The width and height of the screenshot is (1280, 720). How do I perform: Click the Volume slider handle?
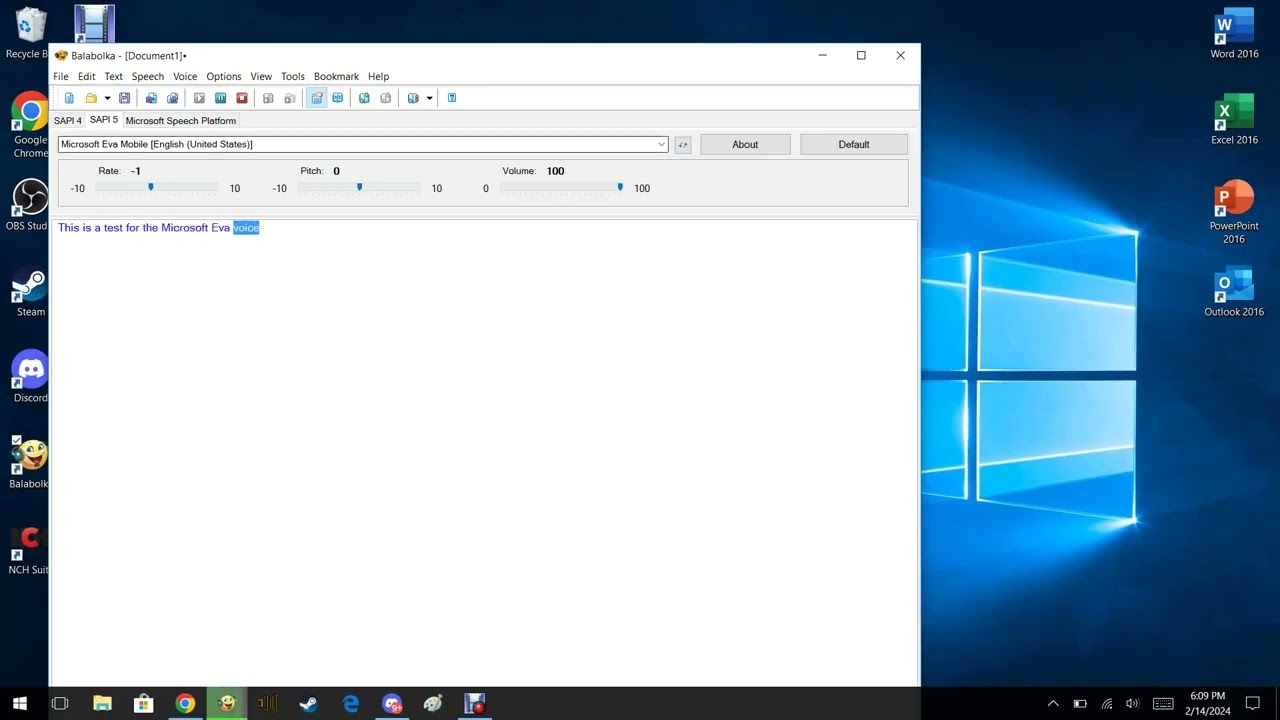coord(620,187)
